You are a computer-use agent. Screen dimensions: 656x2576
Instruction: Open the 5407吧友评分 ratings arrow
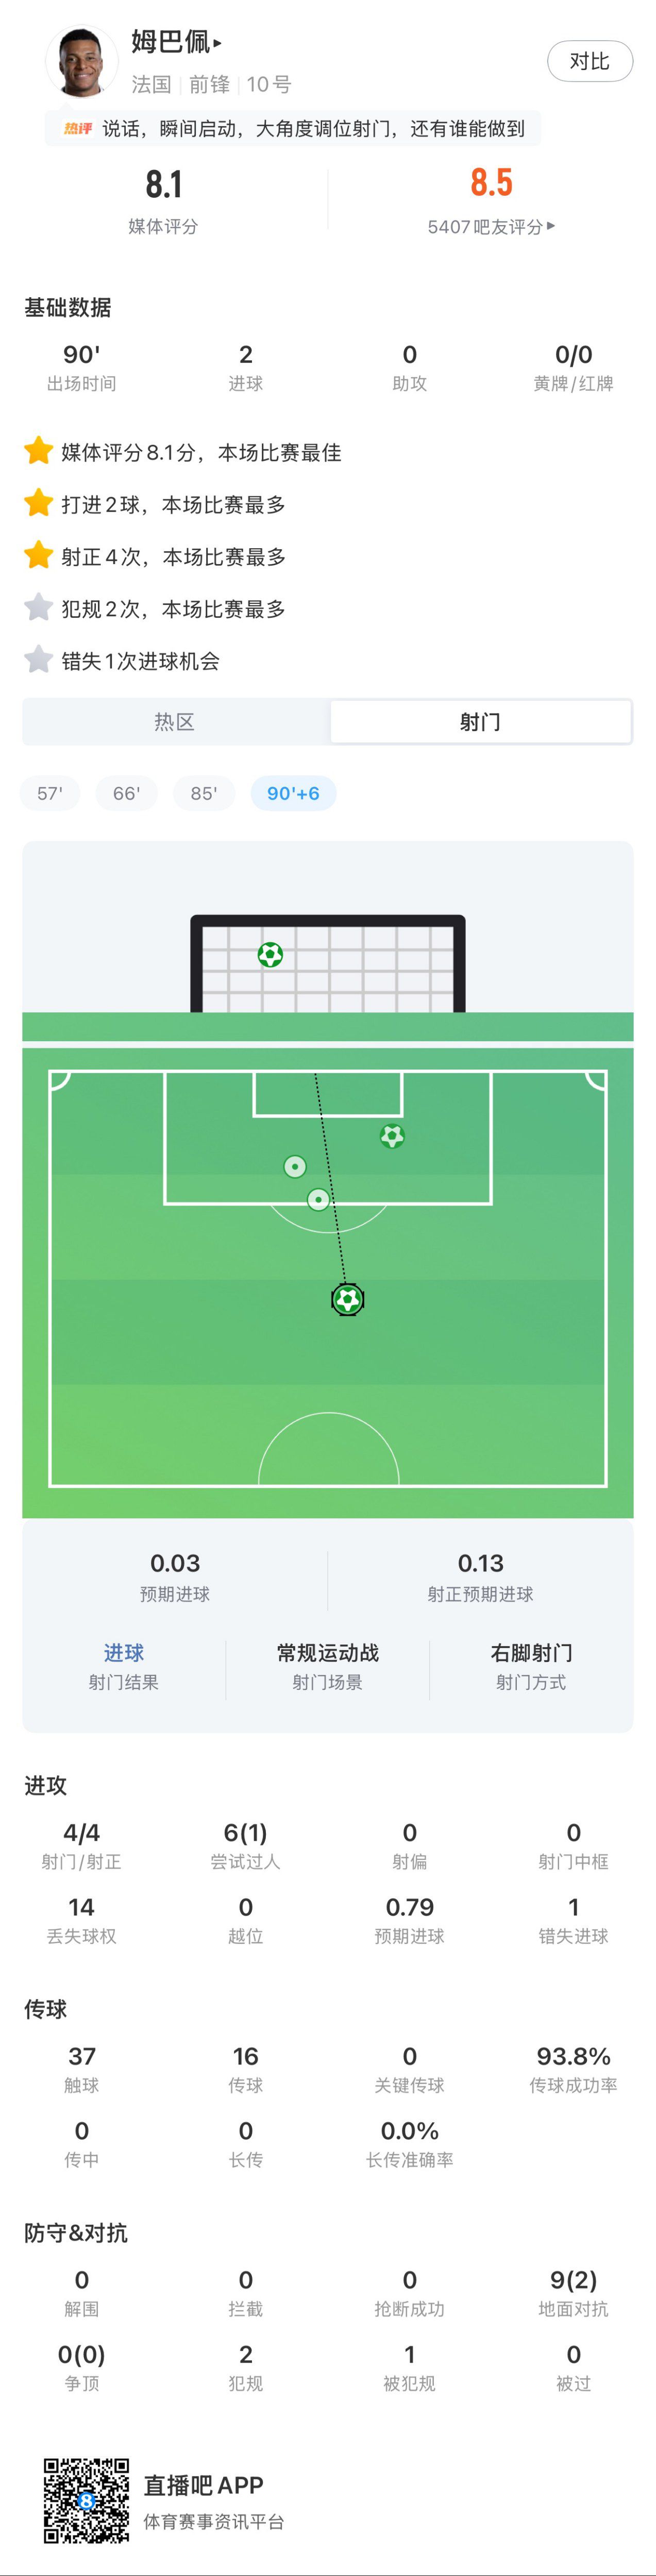pyautogui.click(x=552, y=226)
